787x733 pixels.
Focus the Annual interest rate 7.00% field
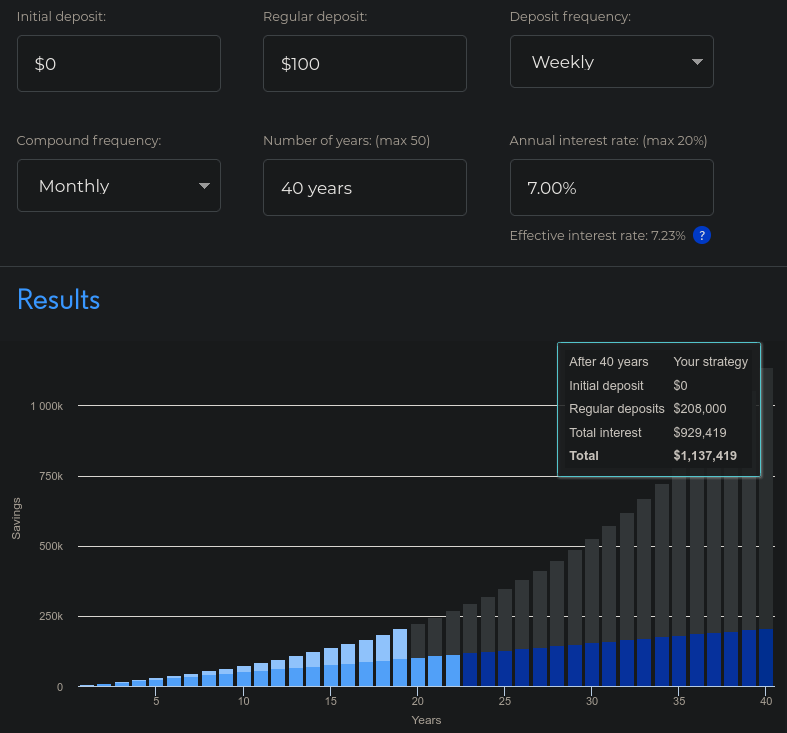pyautogui.click(x=611, y=188)
